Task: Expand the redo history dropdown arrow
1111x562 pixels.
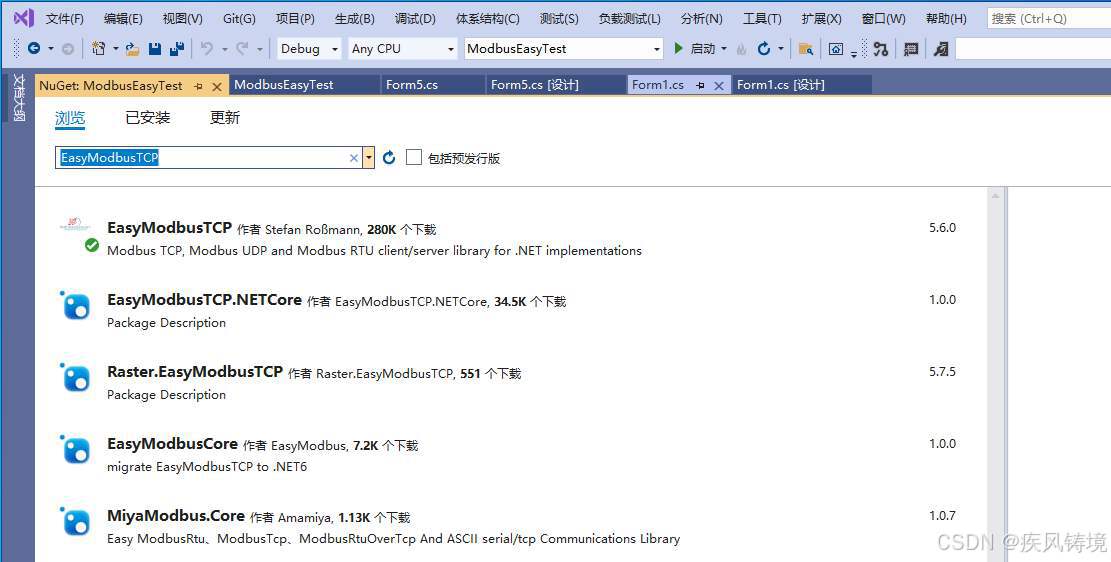Action: (x=260, y=49)
